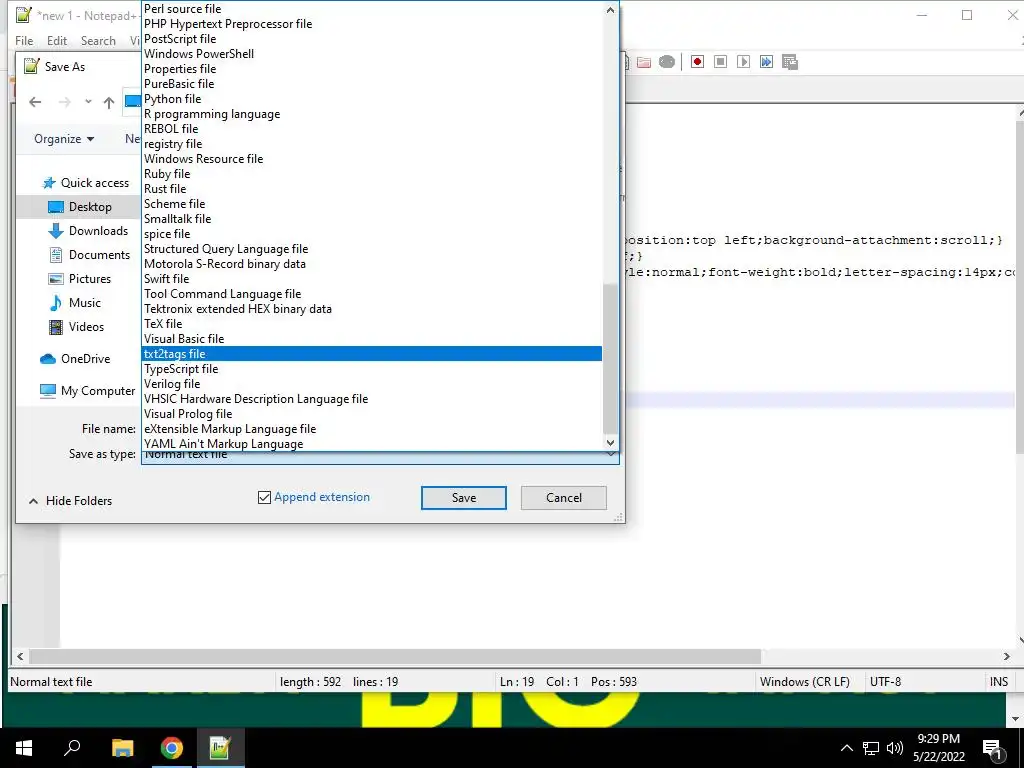
Task: Select PostScript file type entry
Action: [372, 39]
